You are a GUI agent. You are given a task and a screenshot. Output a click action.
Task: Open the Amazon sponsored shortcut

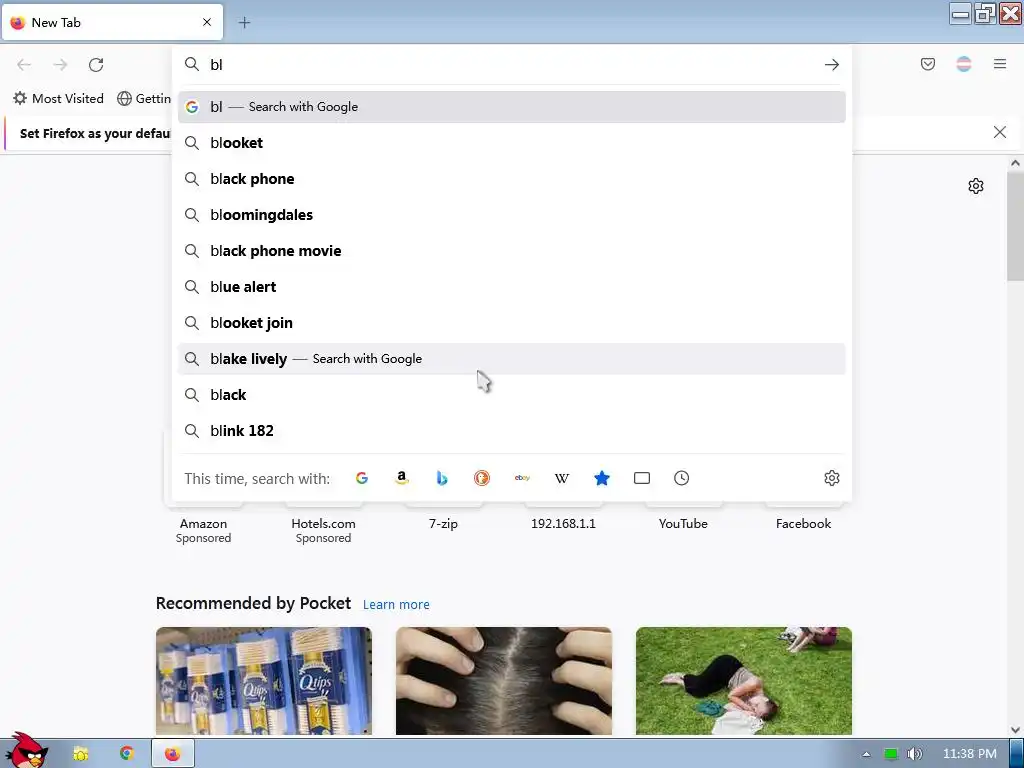[x=203, y=523]
